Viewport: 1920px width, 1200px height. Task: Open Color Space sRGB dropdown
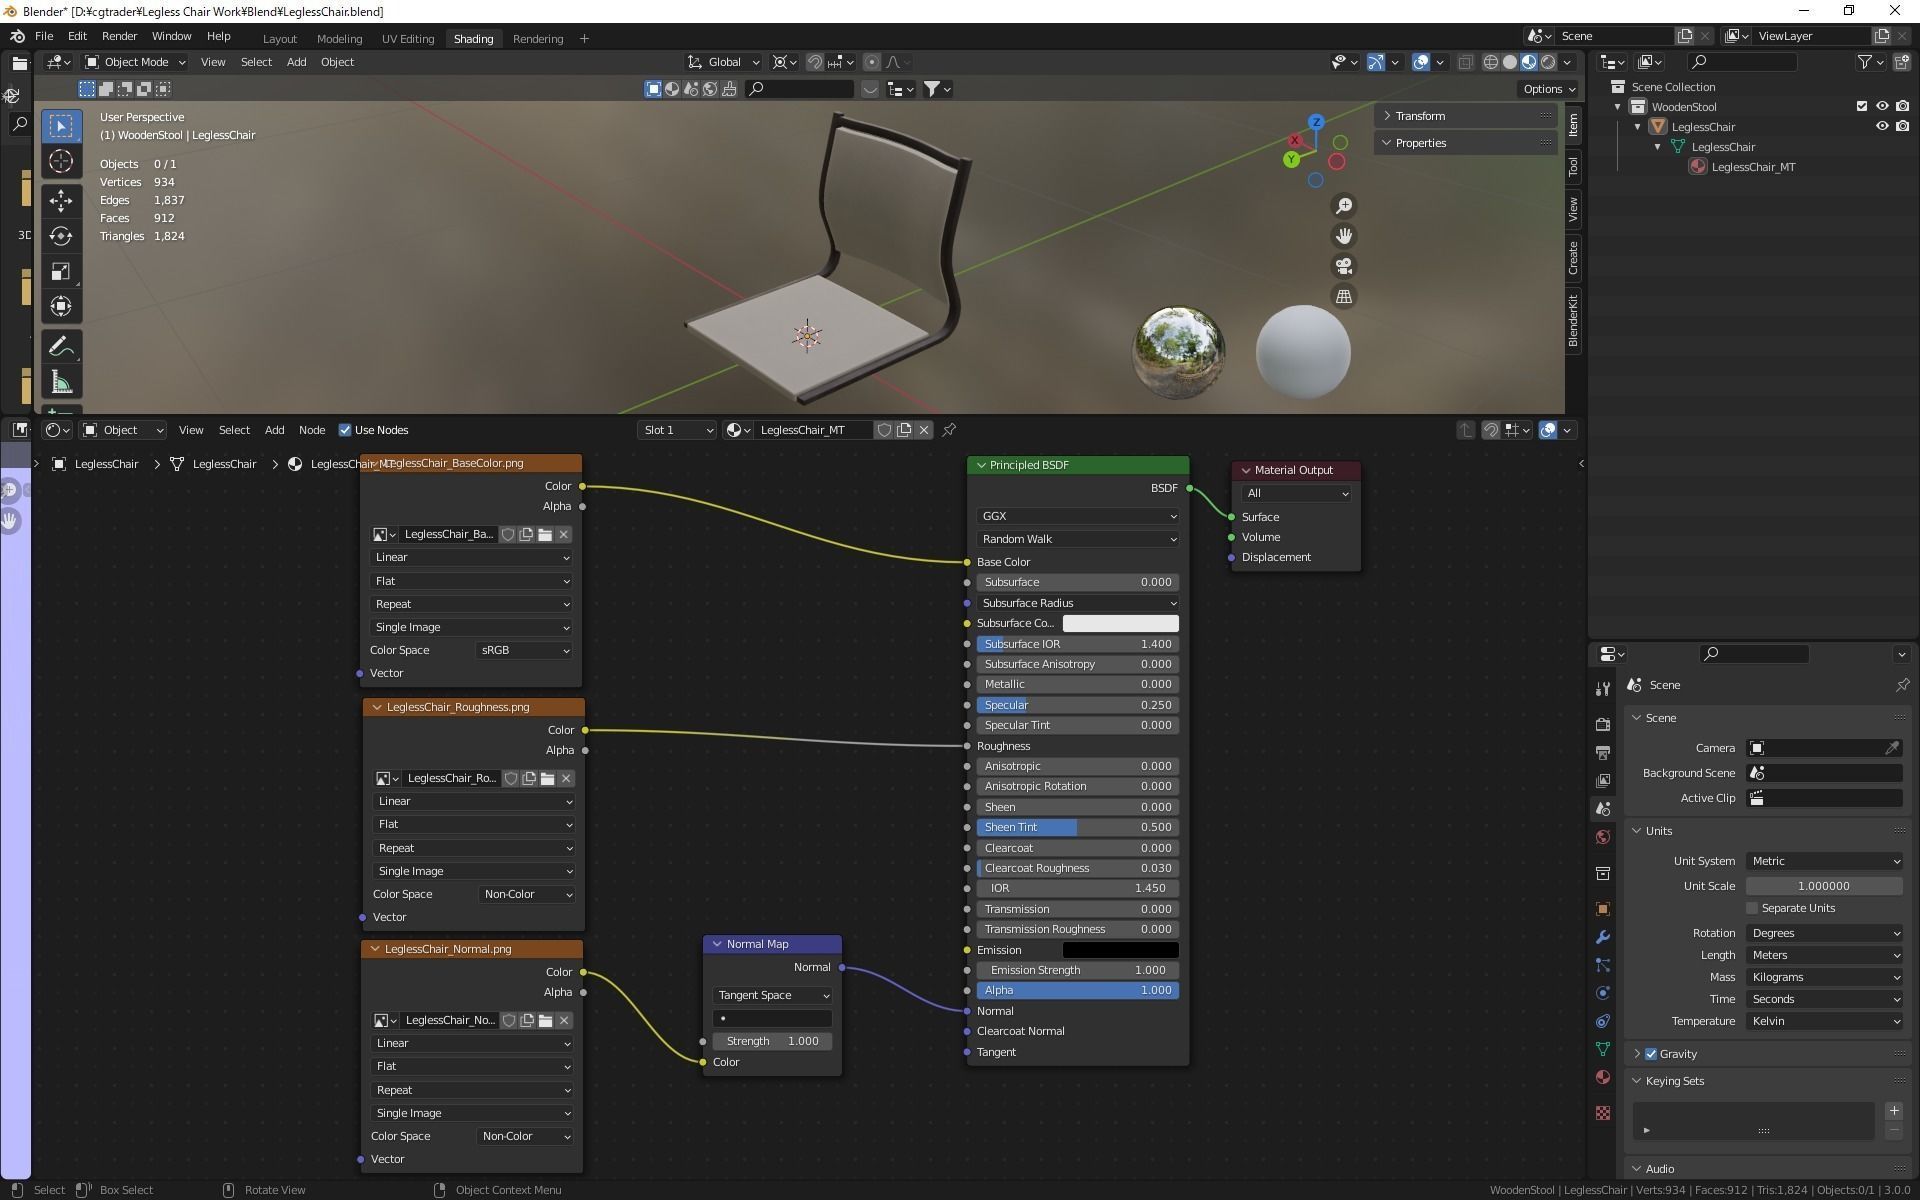click(x=525, y=650)
